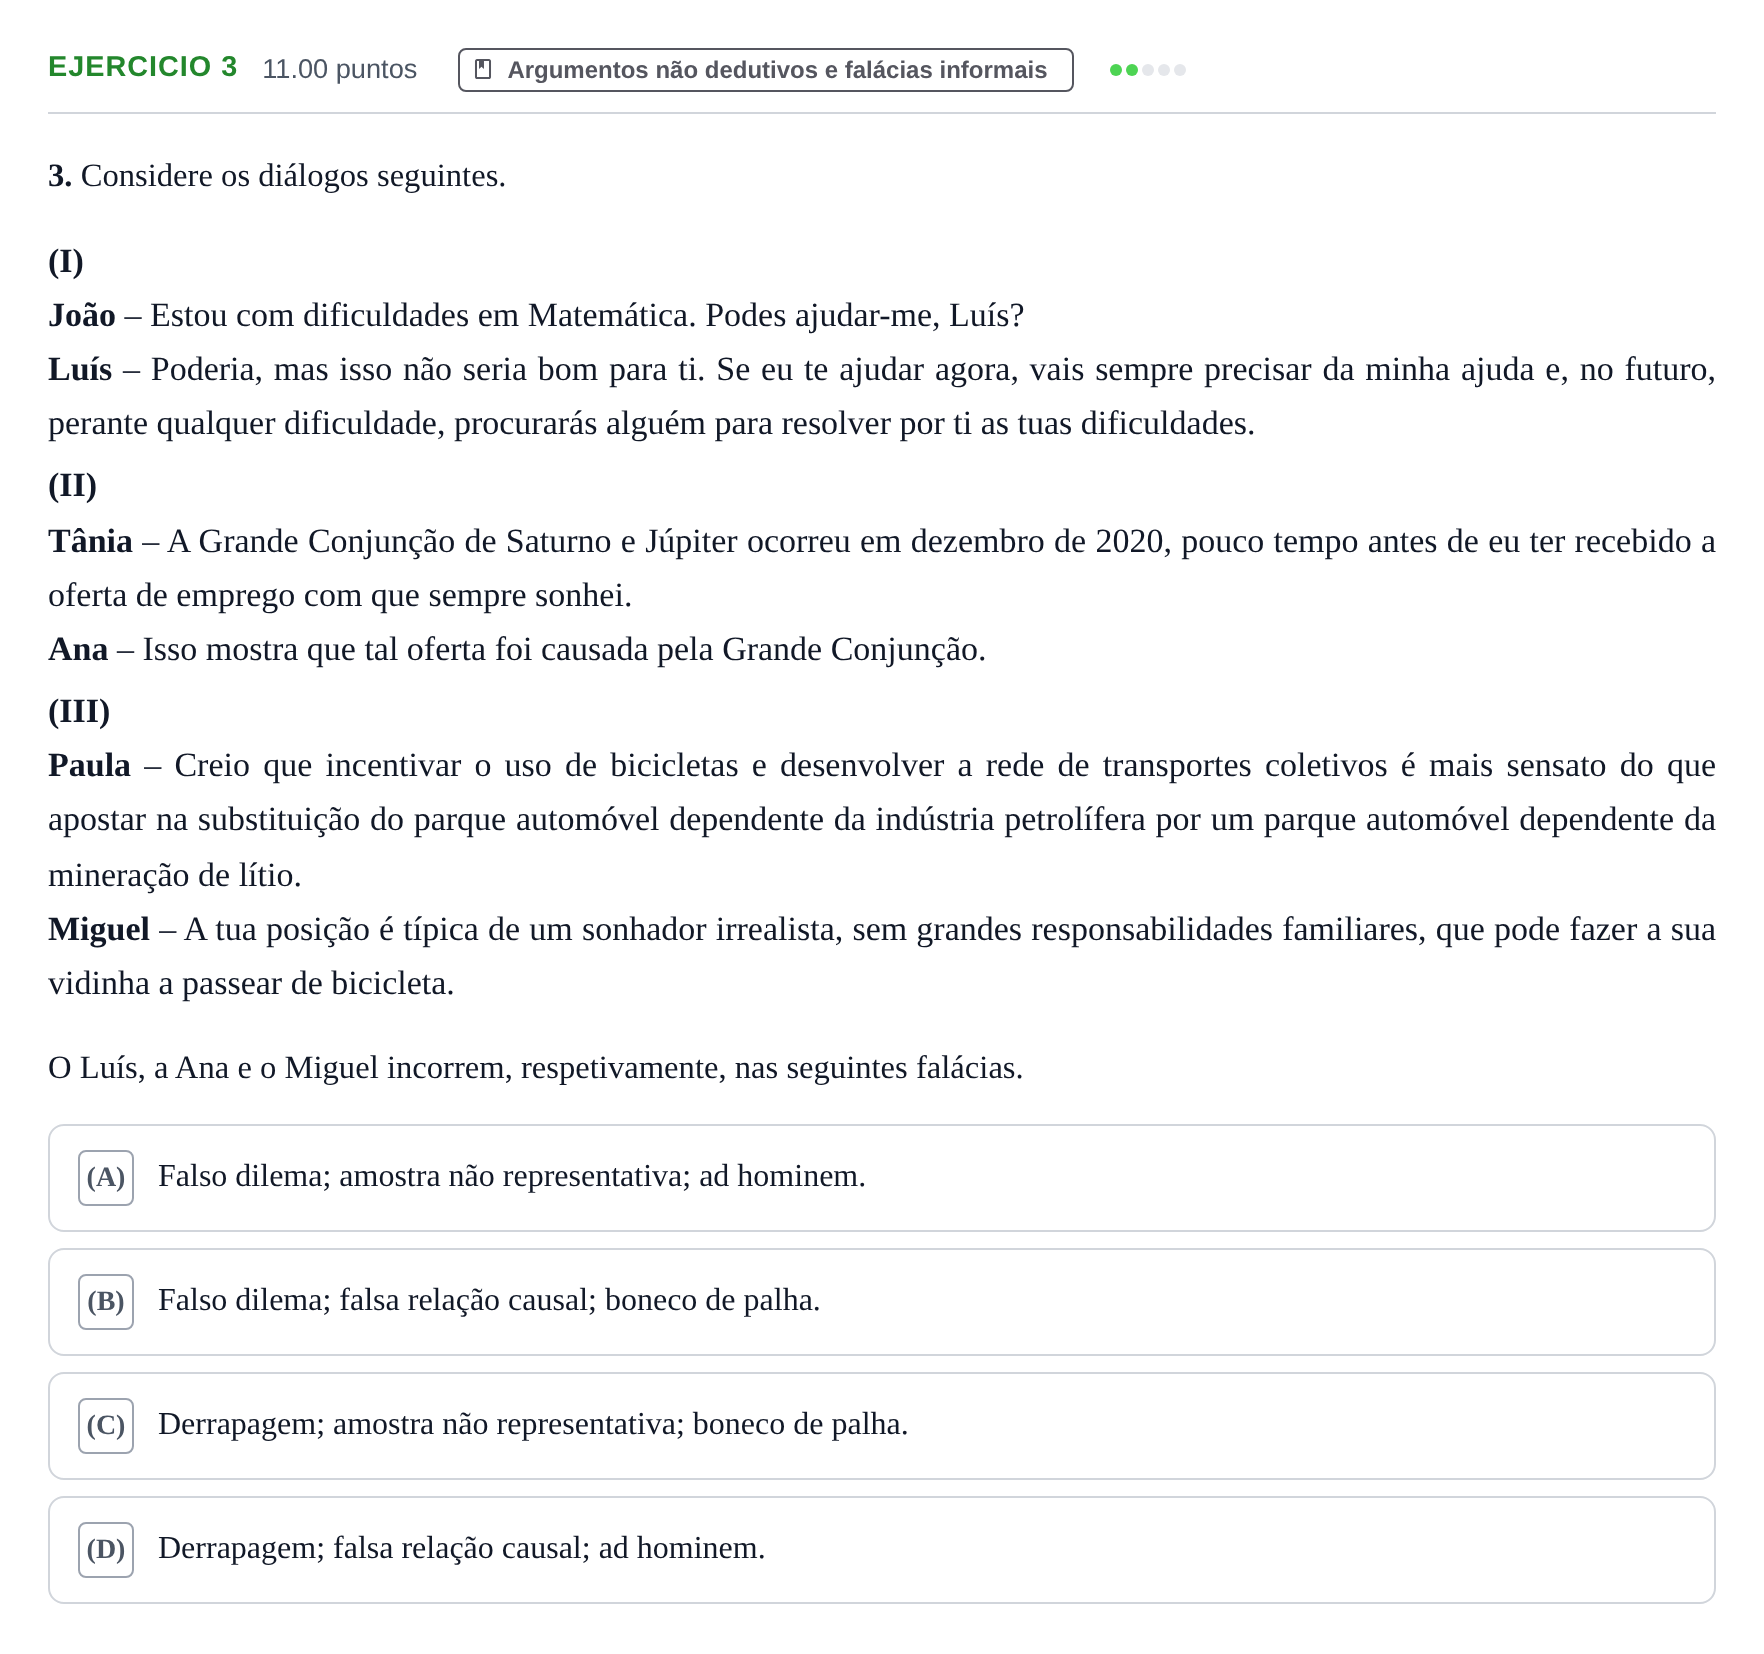Click the 'Falso dilema; amostra não representativa; ad hominem.' text
Viewport: 1764px width, 1654px height.
[x=512, y=1176]
